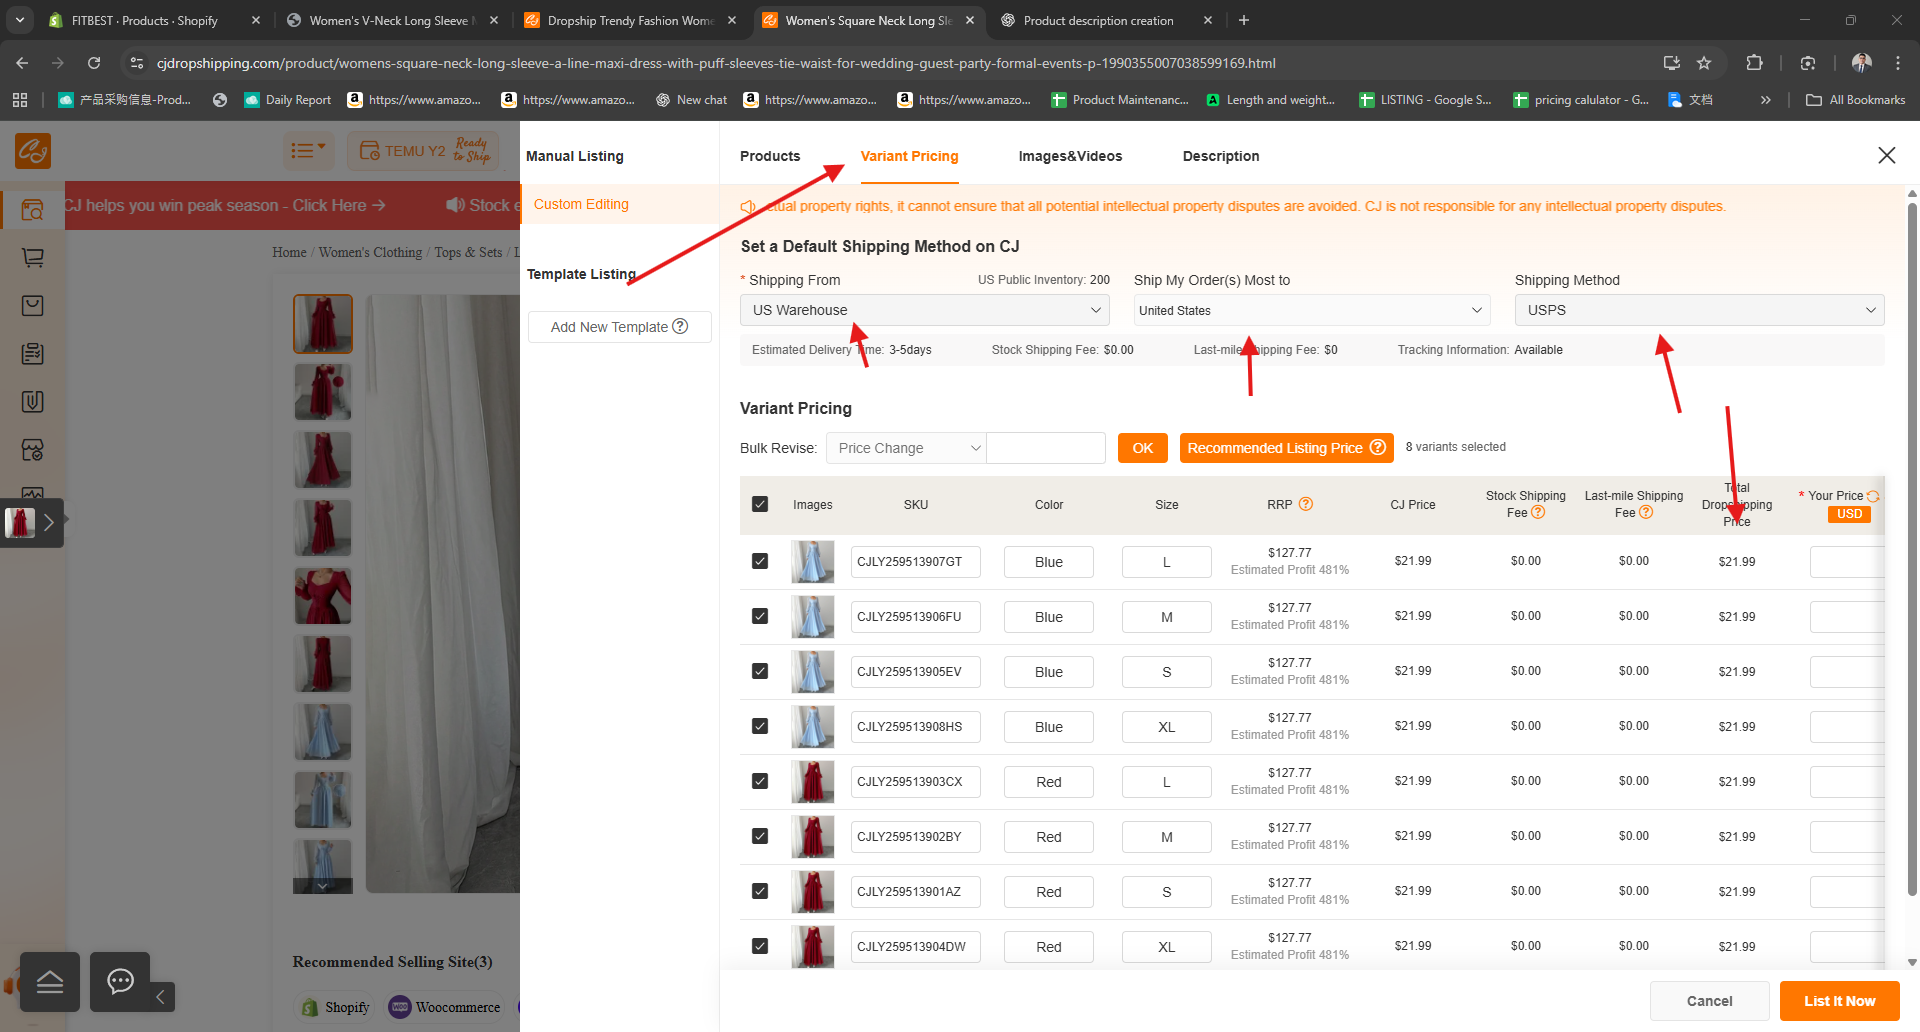This screenshot has height=1032, width=1920.
Task: Open the Shipping From US Warehouse dropdown
Action: [924, 310]
